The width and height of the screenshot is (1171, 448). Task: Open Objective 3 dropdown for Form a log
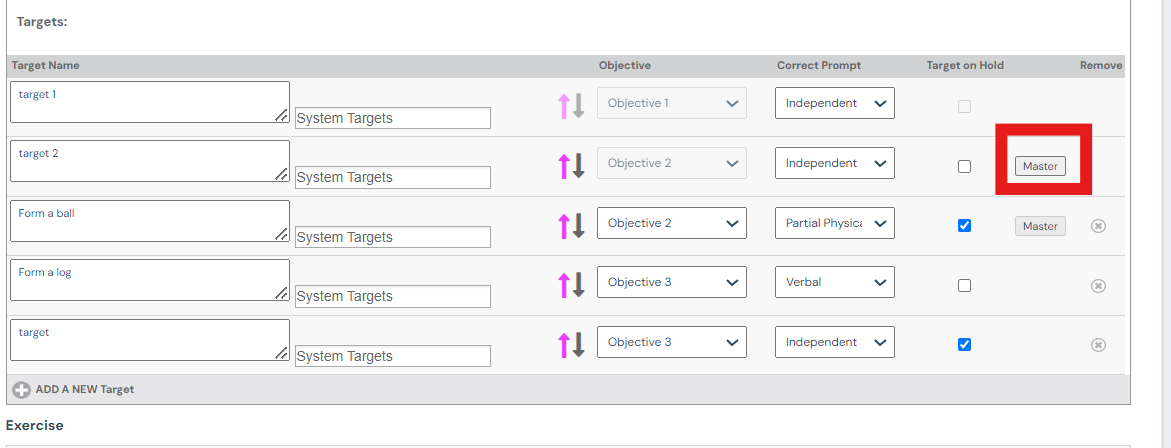671,282
